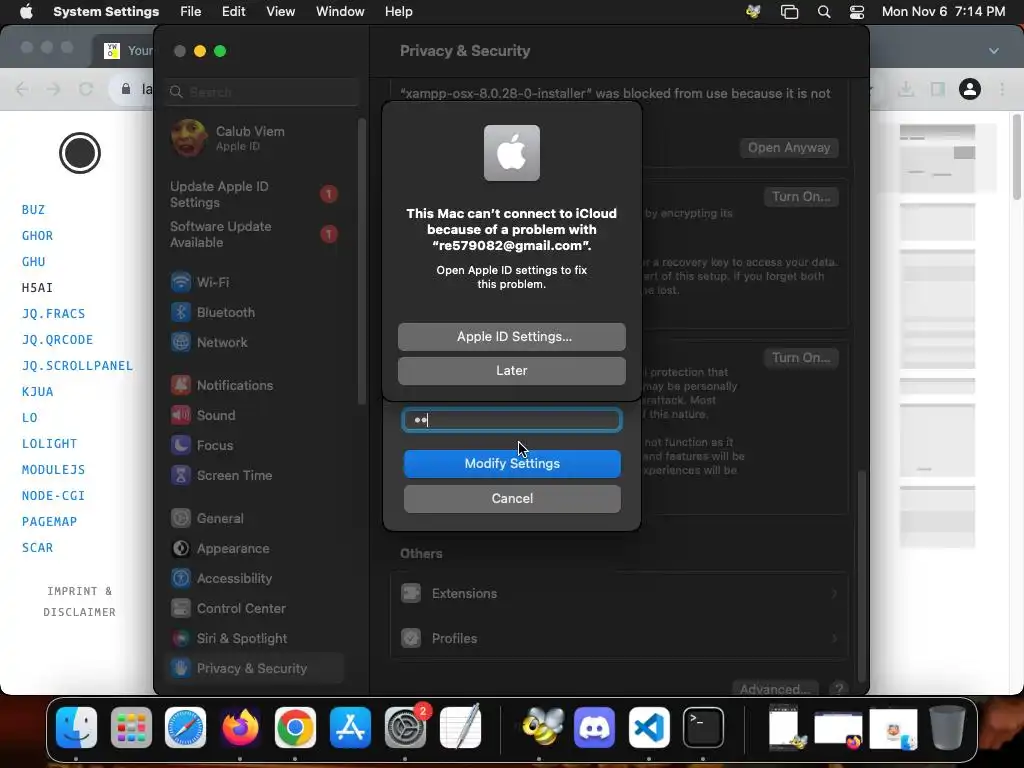
Task: Open Discord from the Dock
Action: [594, 727]
